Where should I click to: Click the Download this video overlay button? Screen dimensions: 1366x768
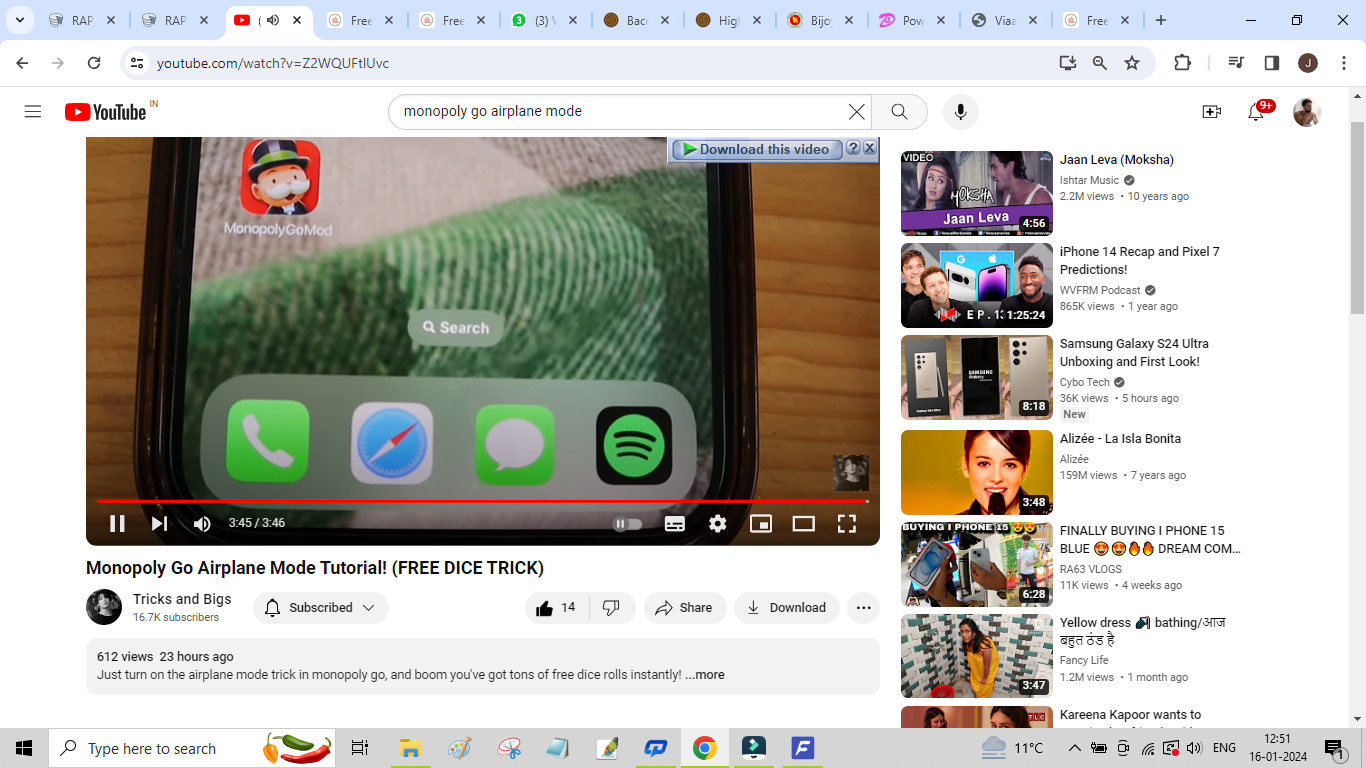pos(757,149)
